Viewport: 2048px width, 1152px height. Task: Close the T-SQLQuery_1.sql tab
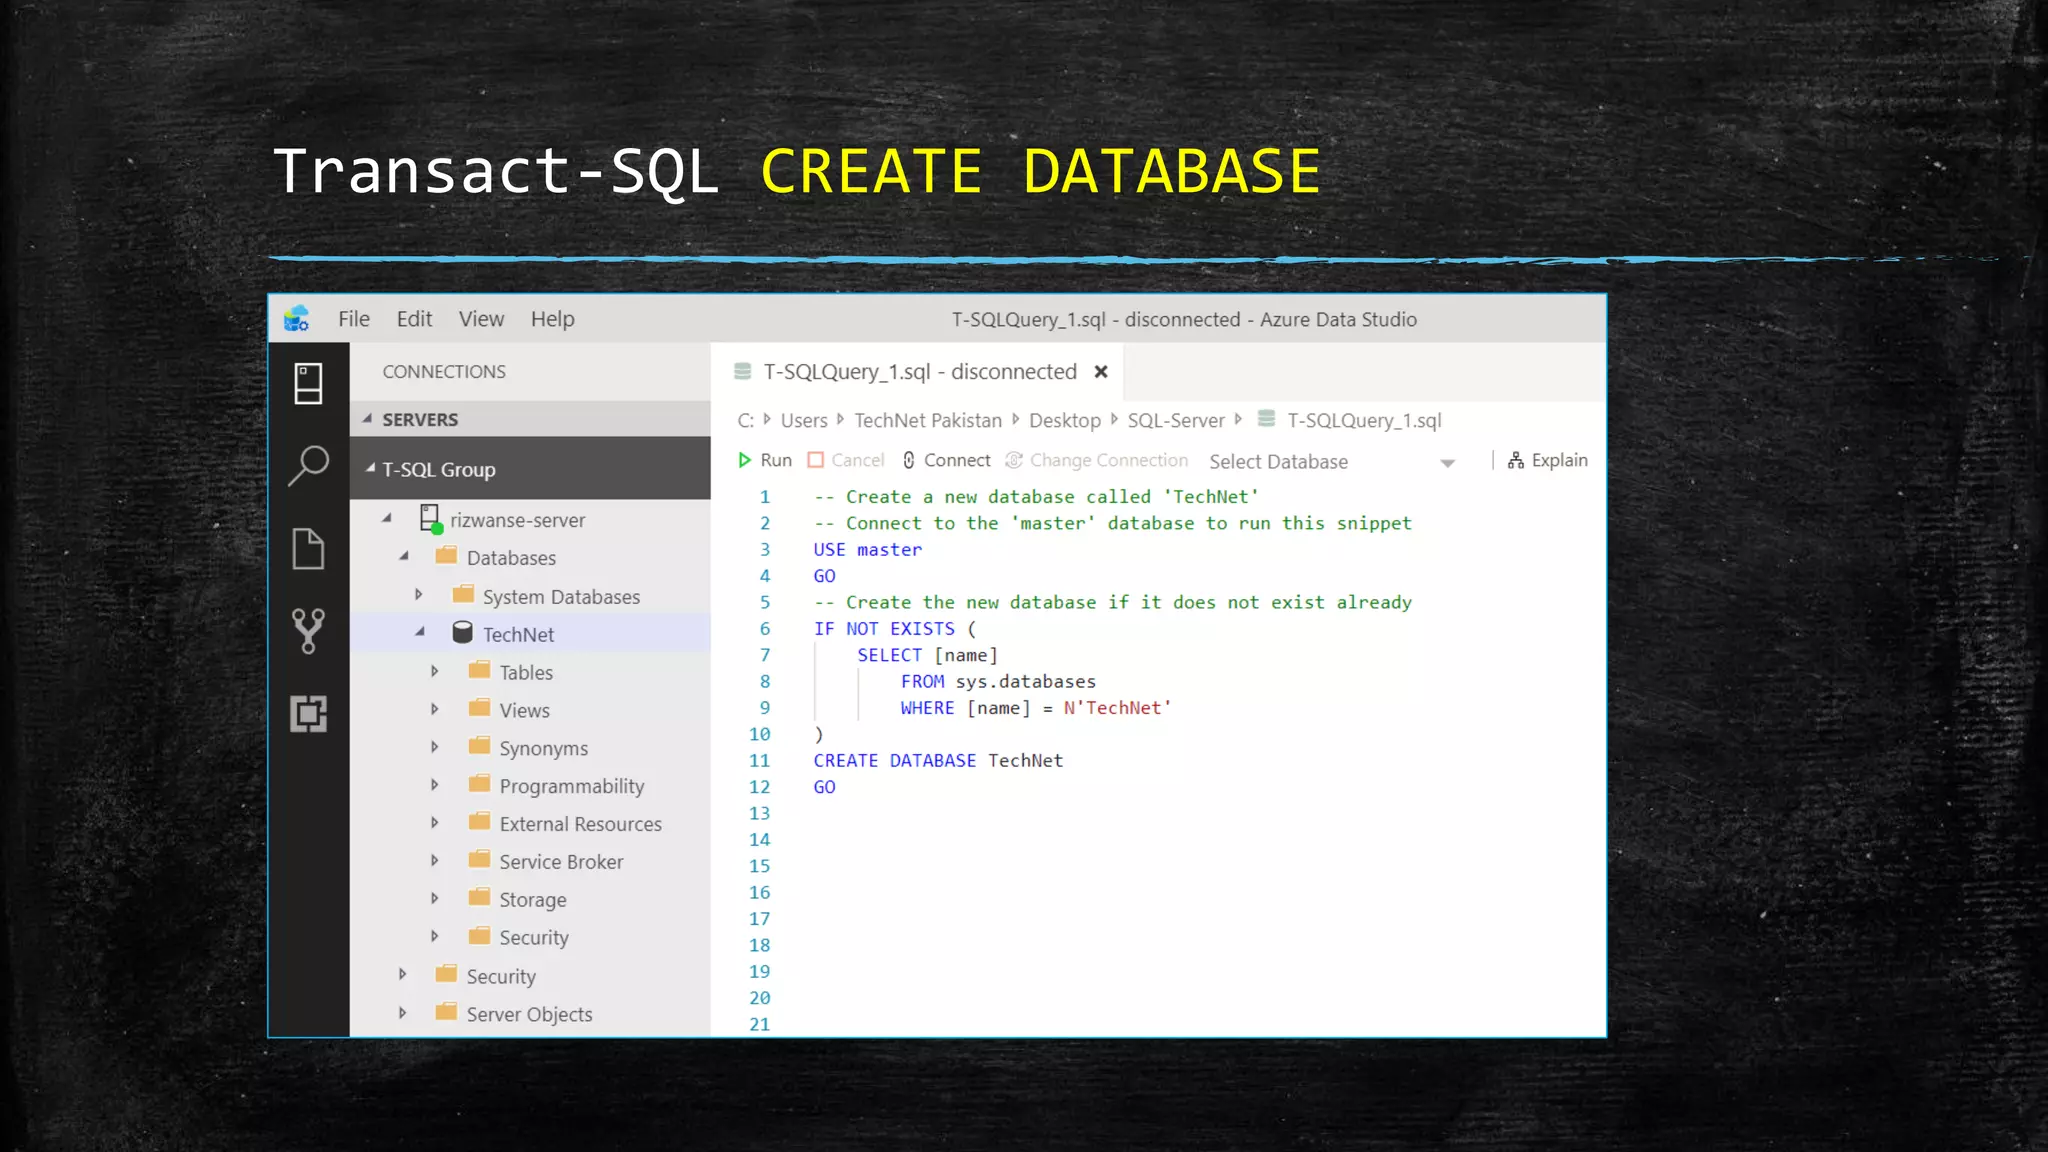pyautogui.click(x=1101, y=372)
